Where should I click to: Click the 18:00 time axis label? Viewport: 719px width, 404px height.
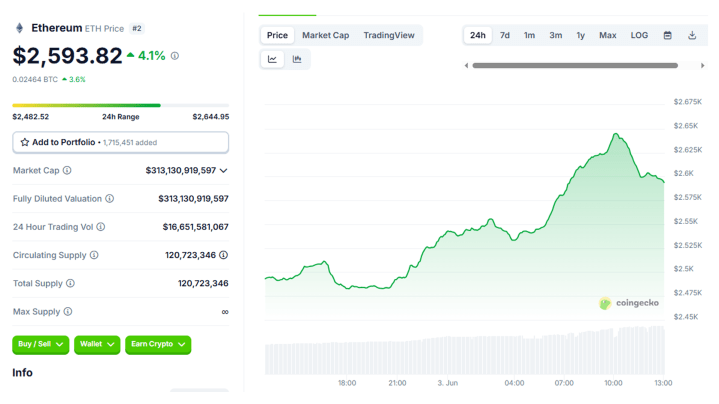coord(347,383)
